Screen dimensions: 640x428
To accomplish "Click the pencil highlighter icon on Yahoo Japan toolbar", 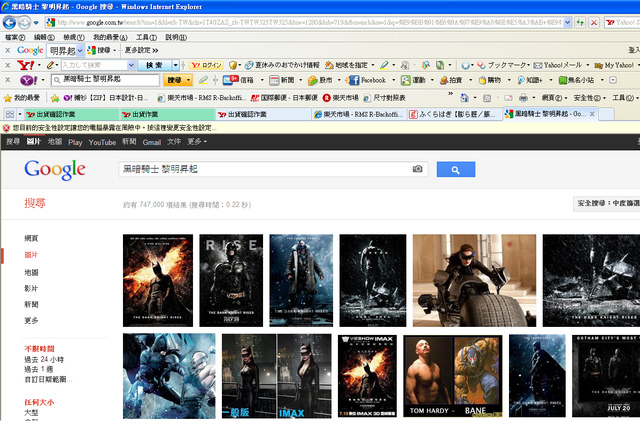I will (50, 65).
